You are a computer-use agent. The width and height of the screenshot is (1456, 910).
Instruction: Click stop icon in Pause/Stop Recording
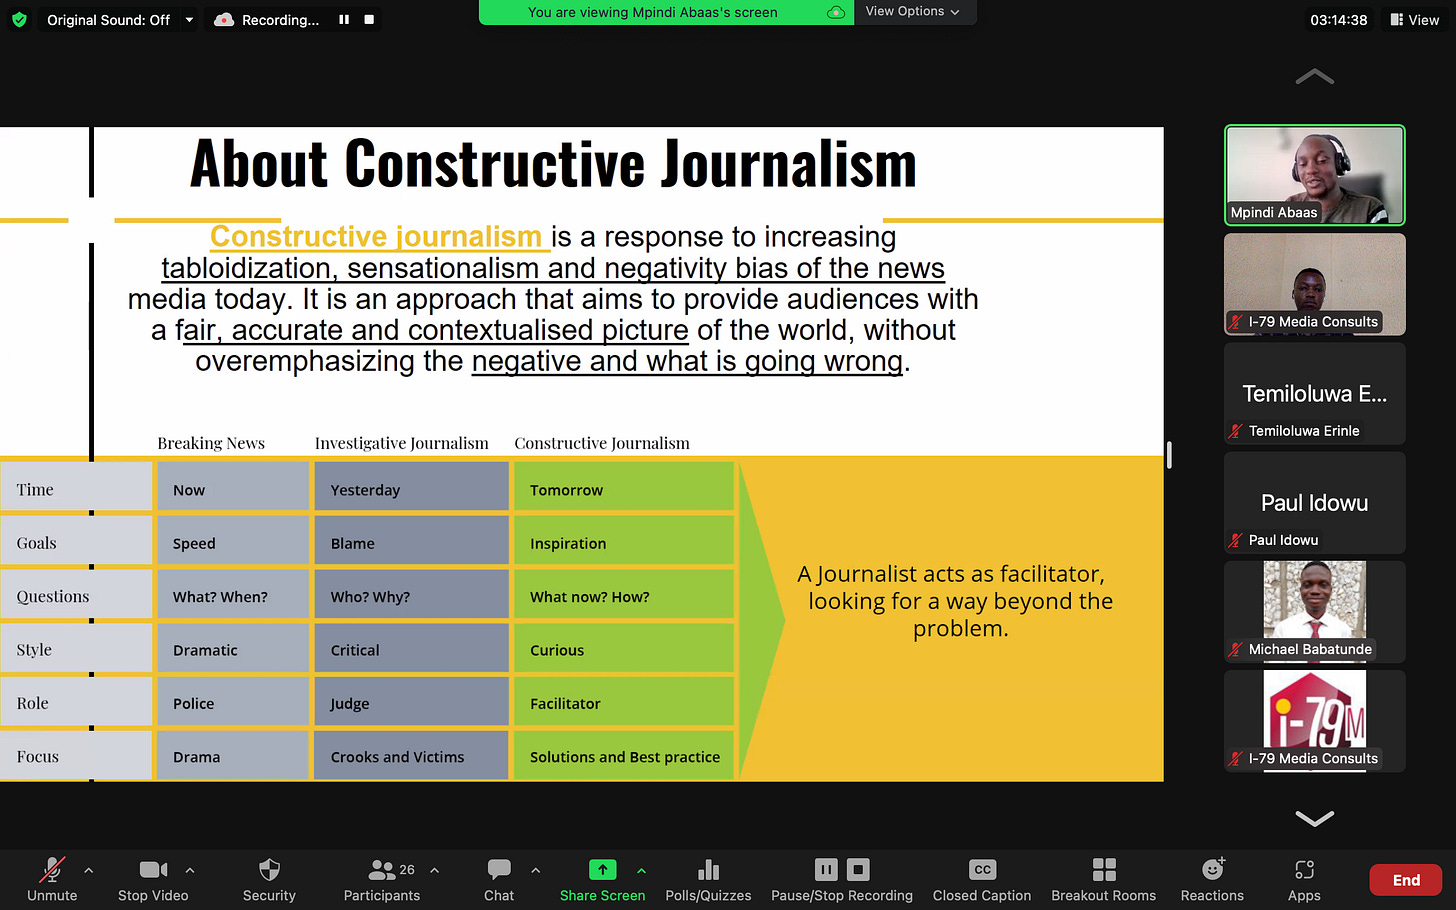click(x=858, y=869)
